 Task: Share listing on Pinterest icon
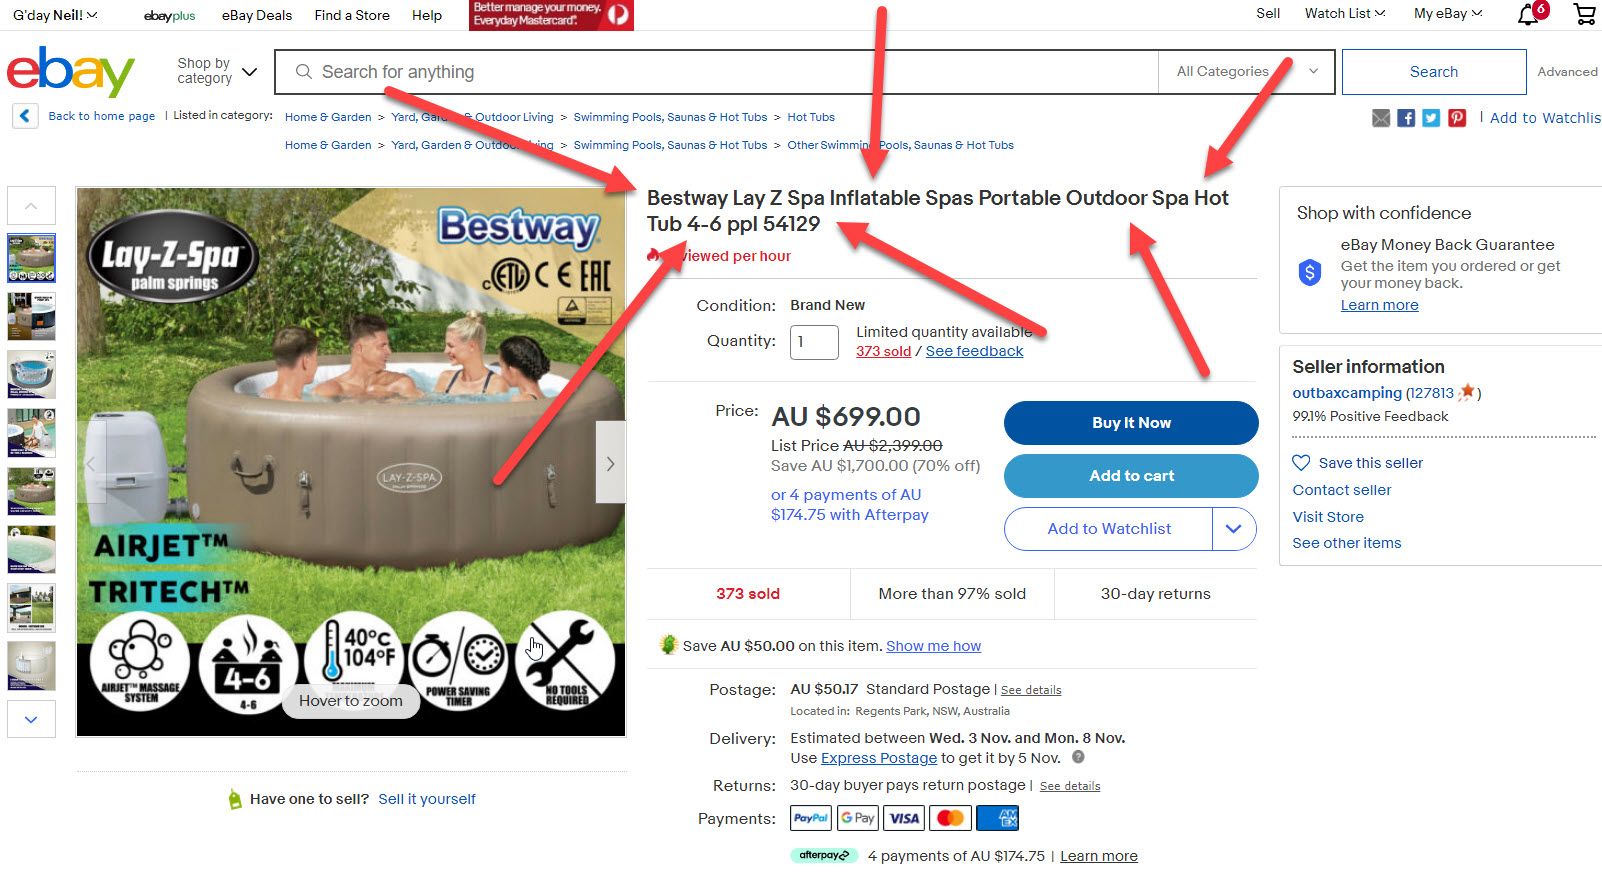click(x=1457, y=118)
